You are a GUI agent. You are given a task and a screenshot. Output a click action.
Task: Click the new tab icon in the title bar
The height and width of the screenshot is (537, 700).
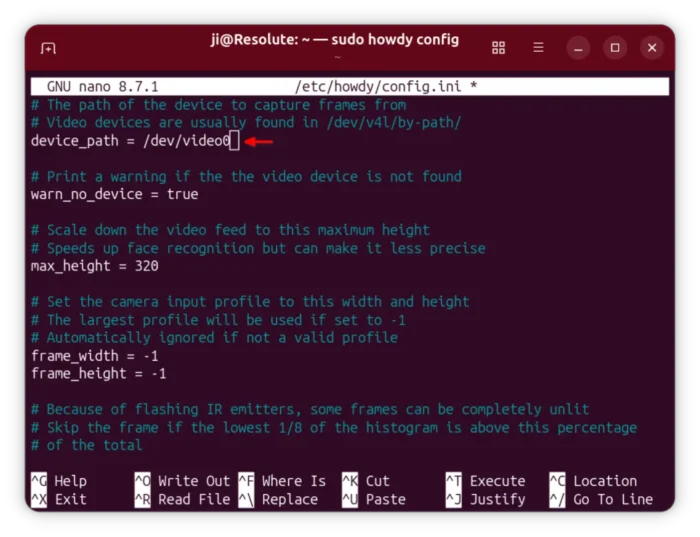[48, 48]
